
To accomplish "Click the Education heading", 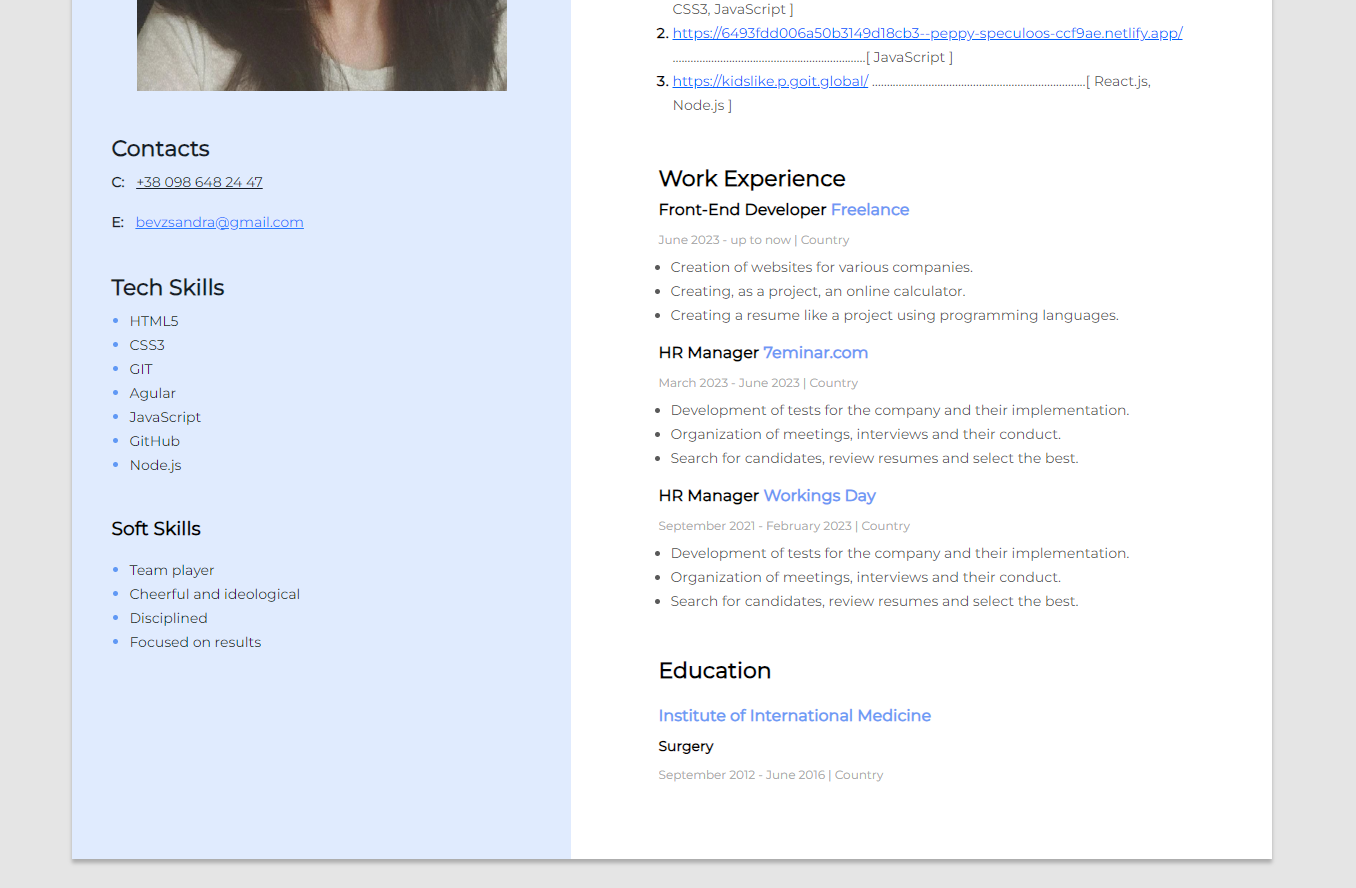I will tap(714, 670).
